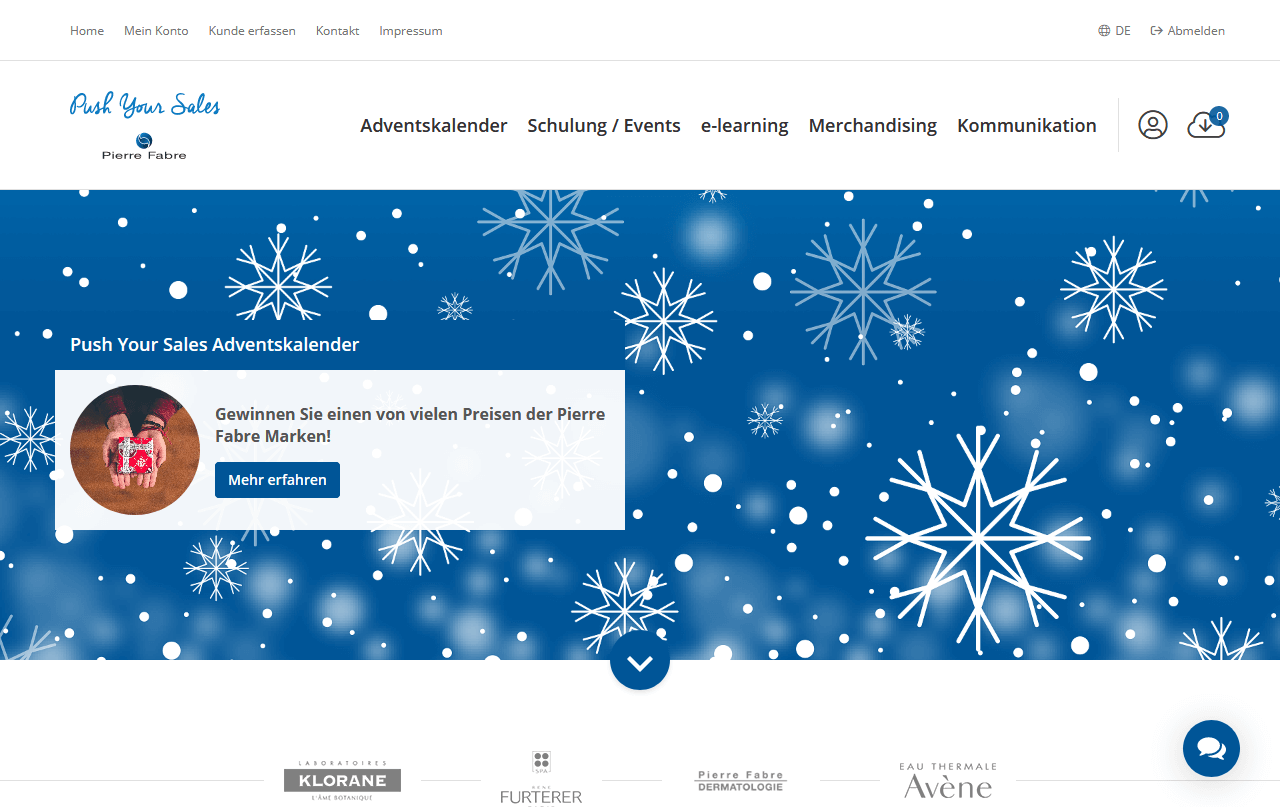Open the DE language selector
This screenshot has height=807, width=1280.
click(1114, 31)
